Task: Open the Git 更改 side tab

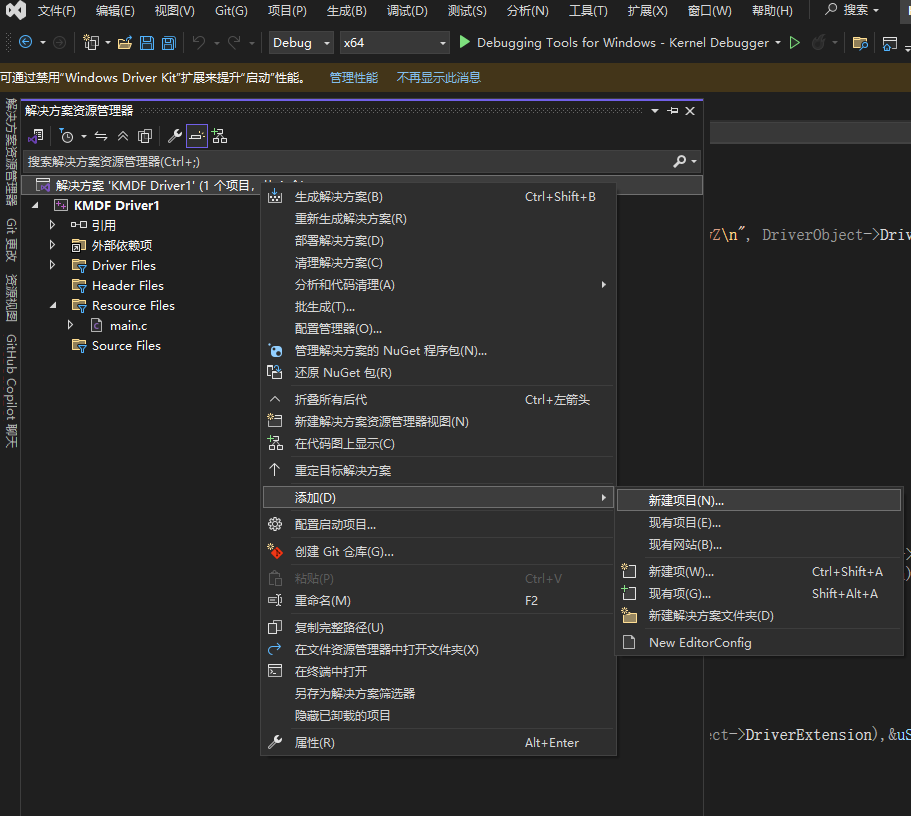Action: [11, 240]
